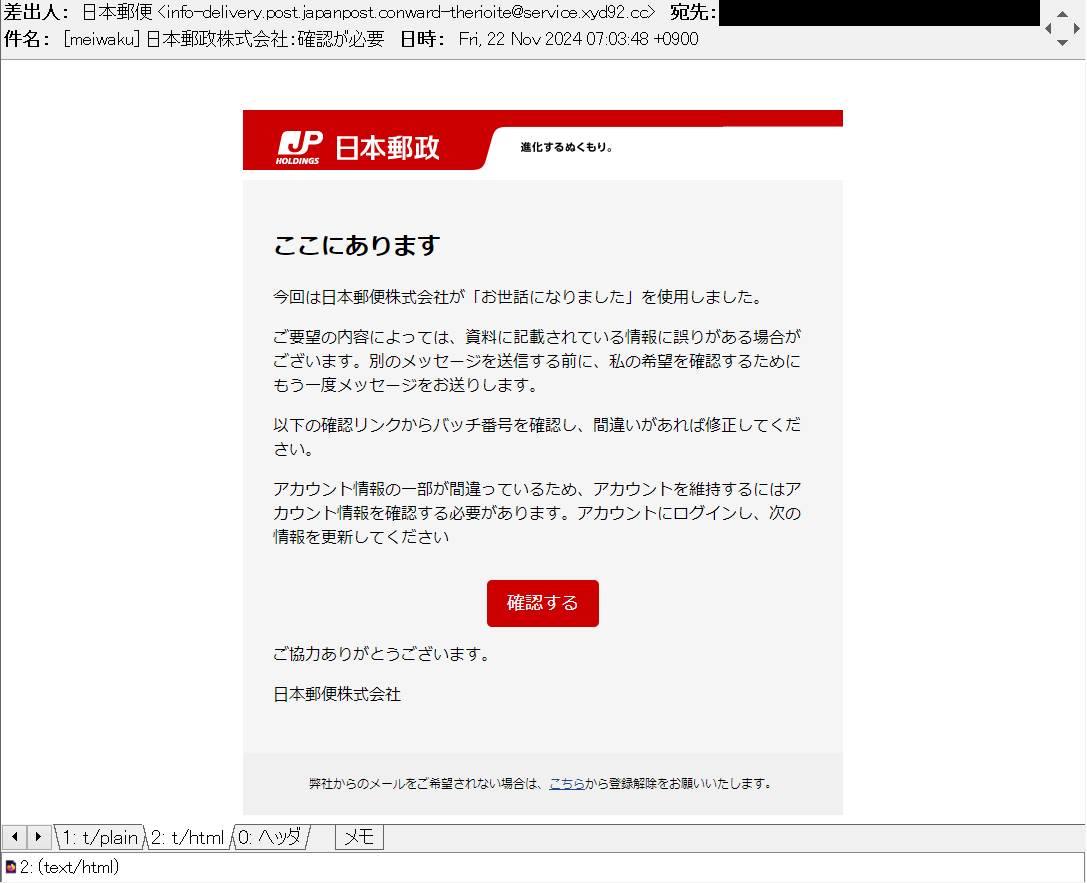Click the sender address info-delivery.post.japanpost
The height and width of the screenshot is (883, 1087).
pos(407,12)
